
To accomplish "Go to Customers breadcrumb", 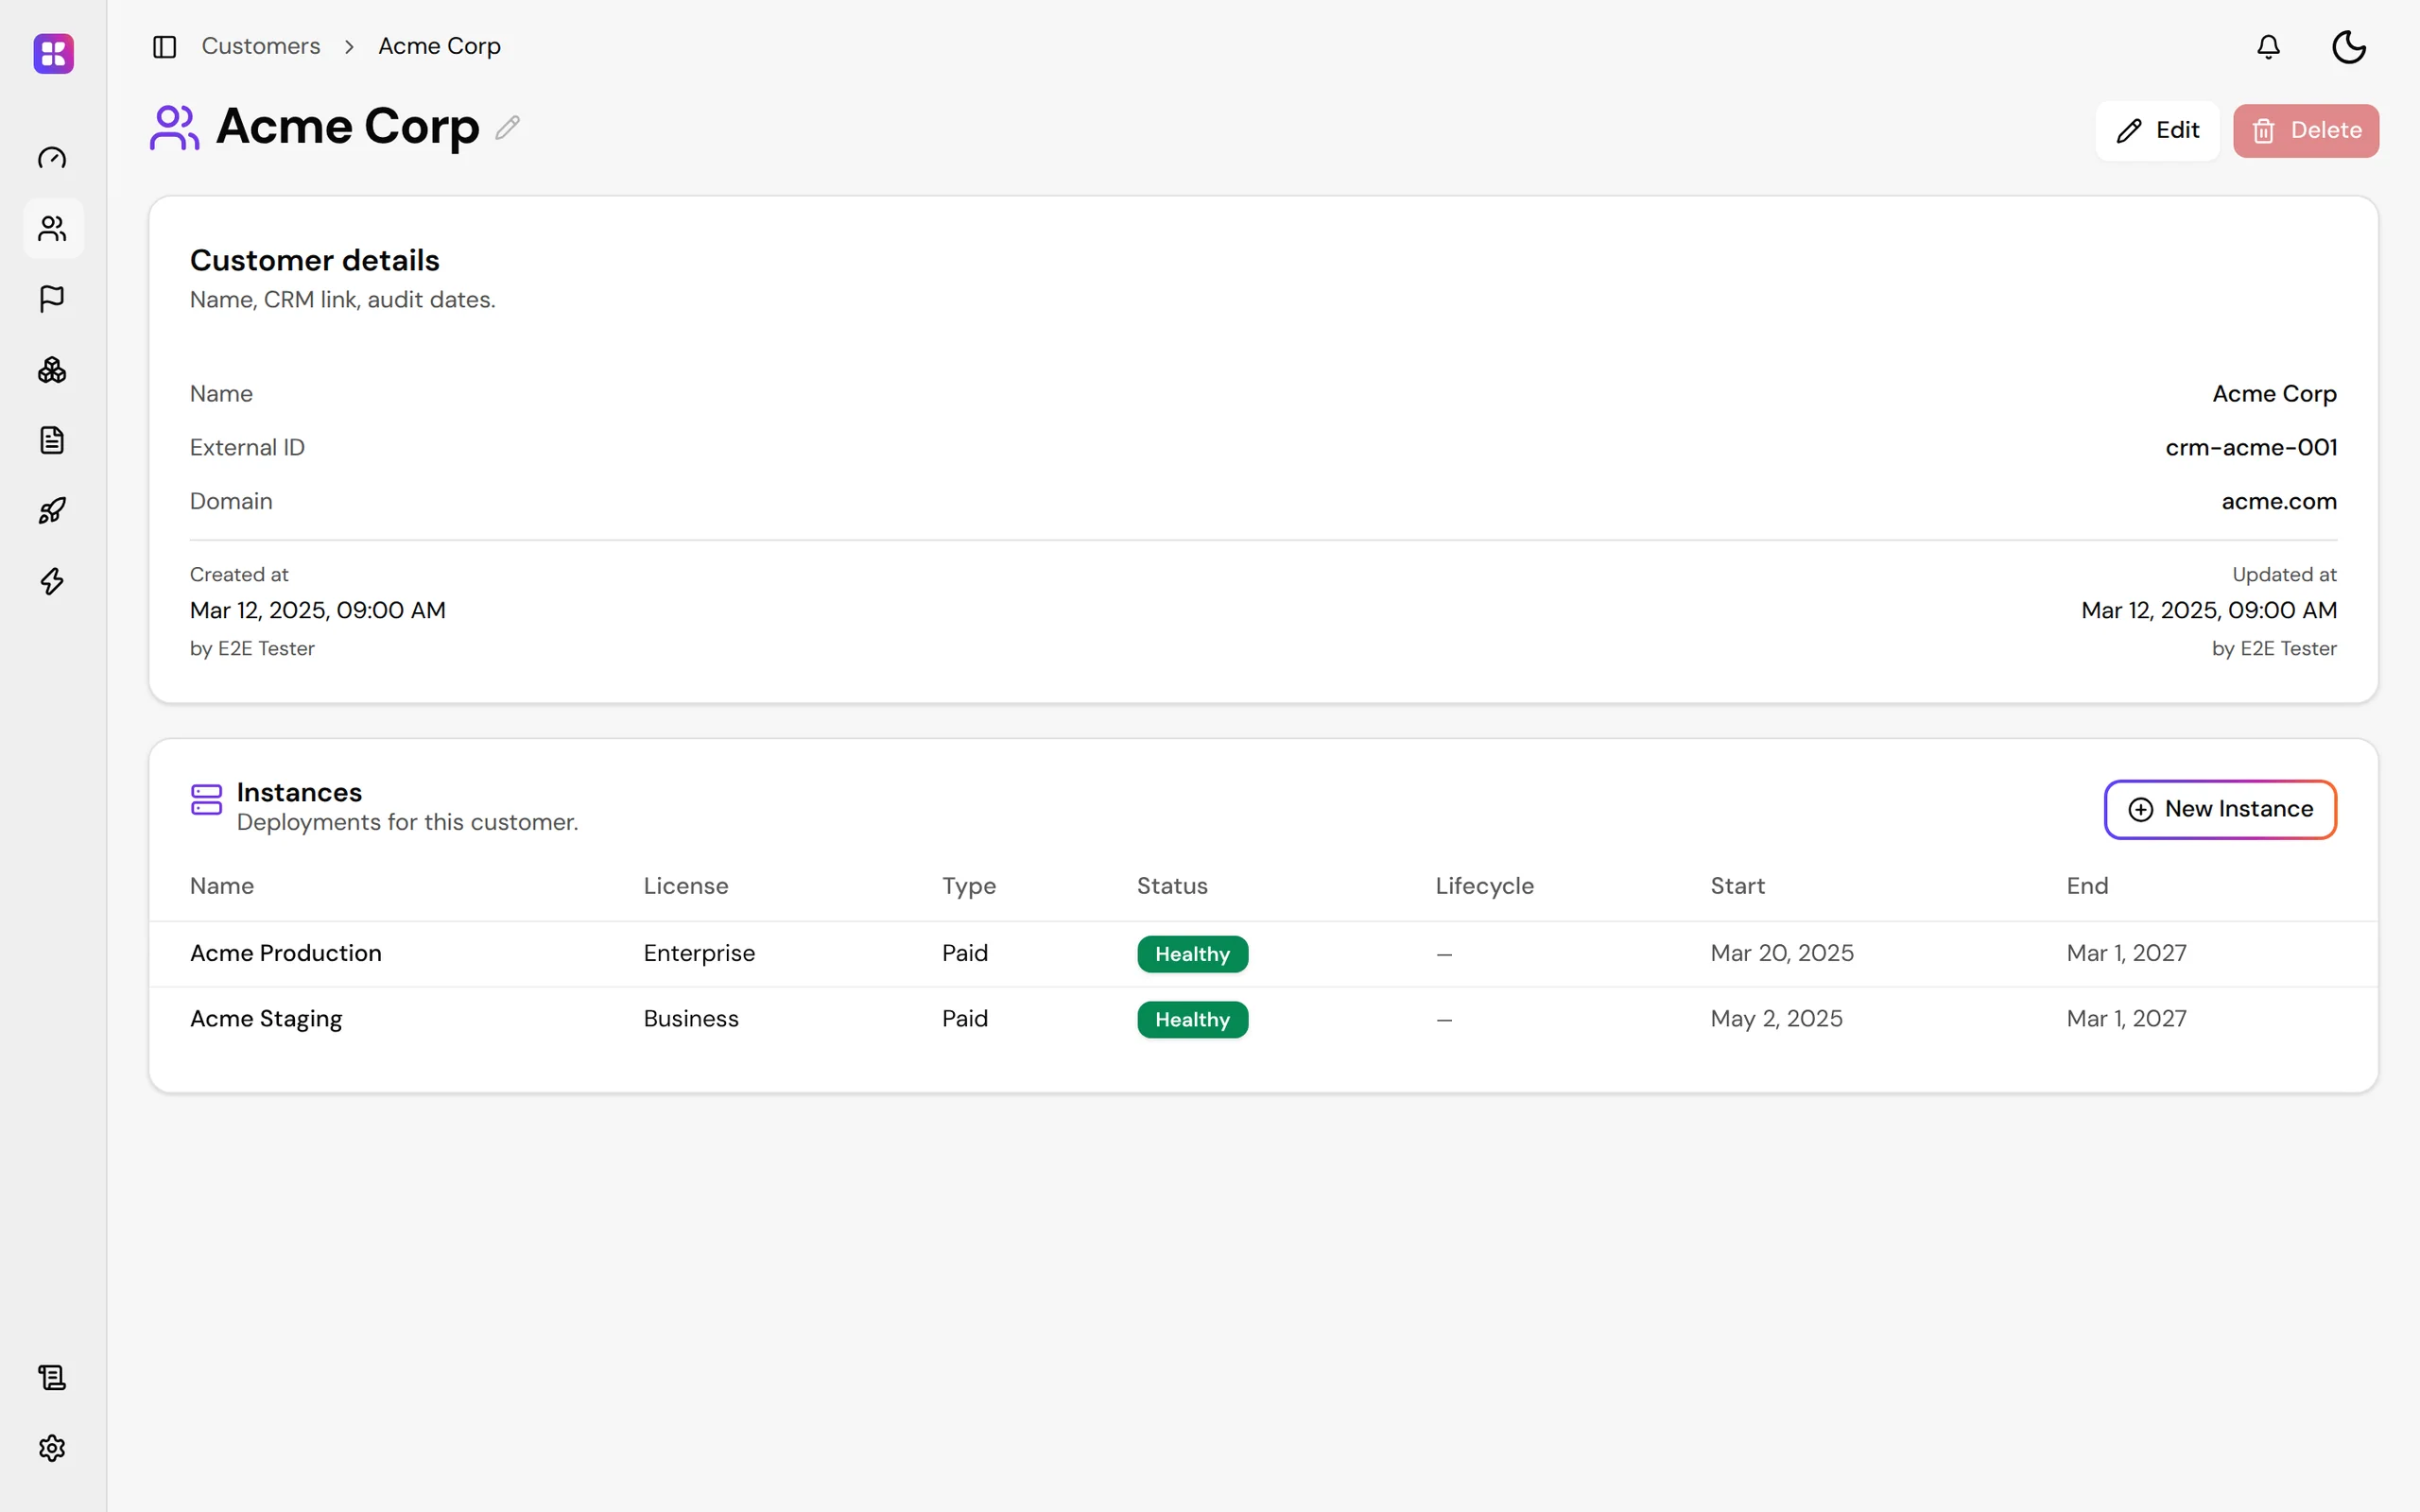I will tap(261, 46).
